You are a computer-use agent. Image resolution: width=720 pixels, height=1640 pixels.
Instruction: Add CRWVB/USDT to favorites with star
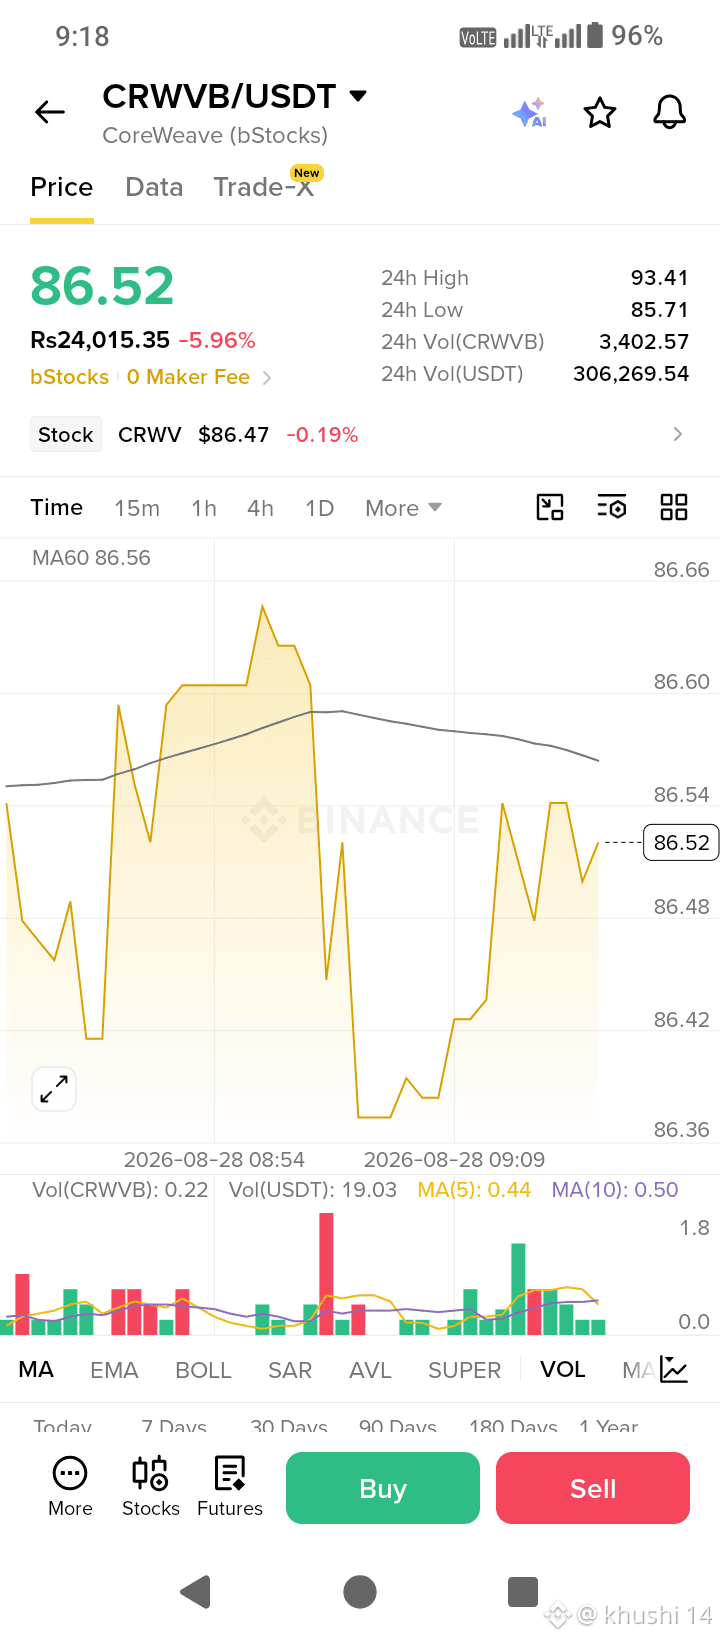pos(600,113)
